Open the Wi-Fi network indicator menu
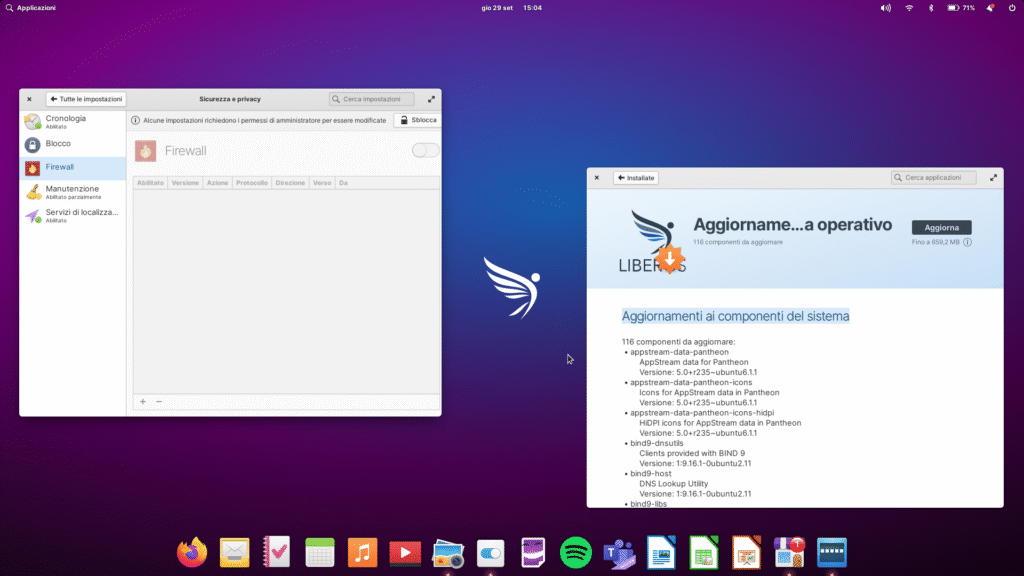1024x576 pixels. pyautogui.click(x=909, y=8)
